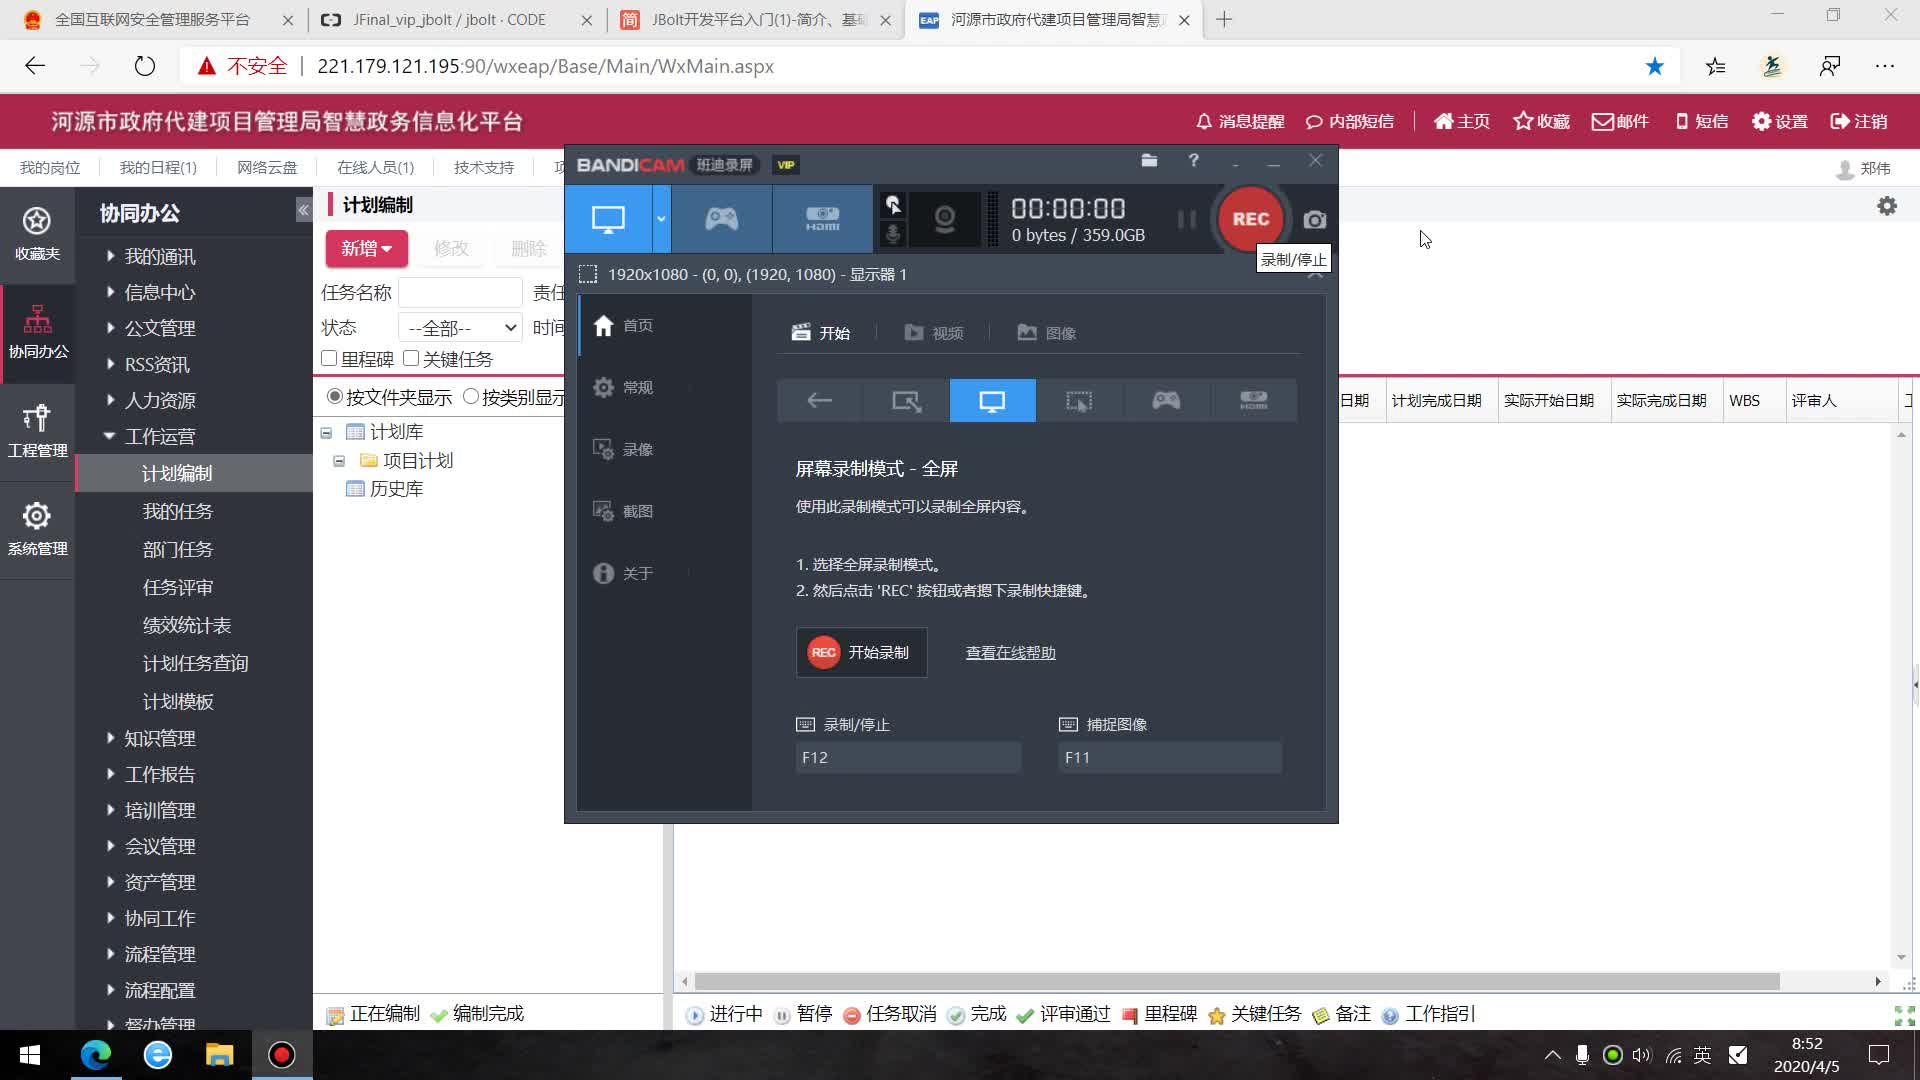Open 收藏夹 sidebar icon

coord(37,234)
